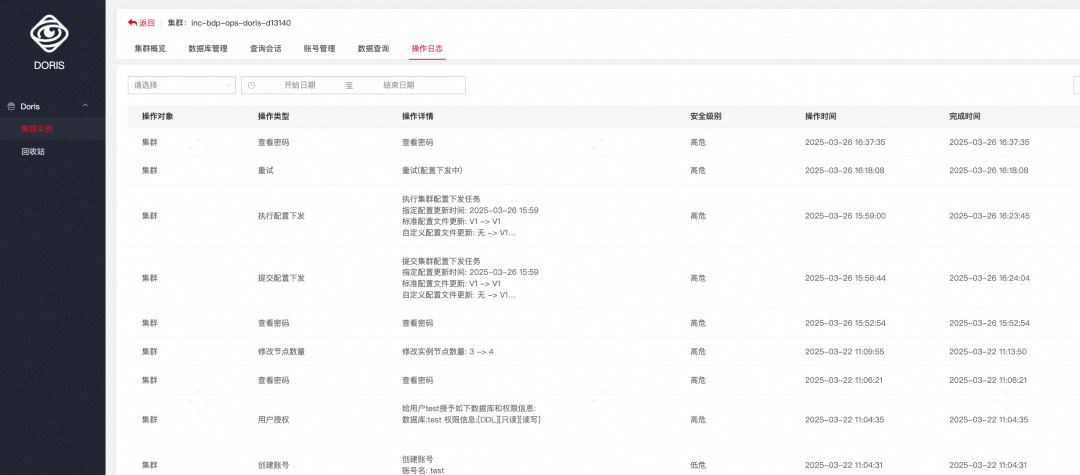Open the 请选择 dropdown
The width and height of the screenshot is (1080, 475).
click(182, 85)
